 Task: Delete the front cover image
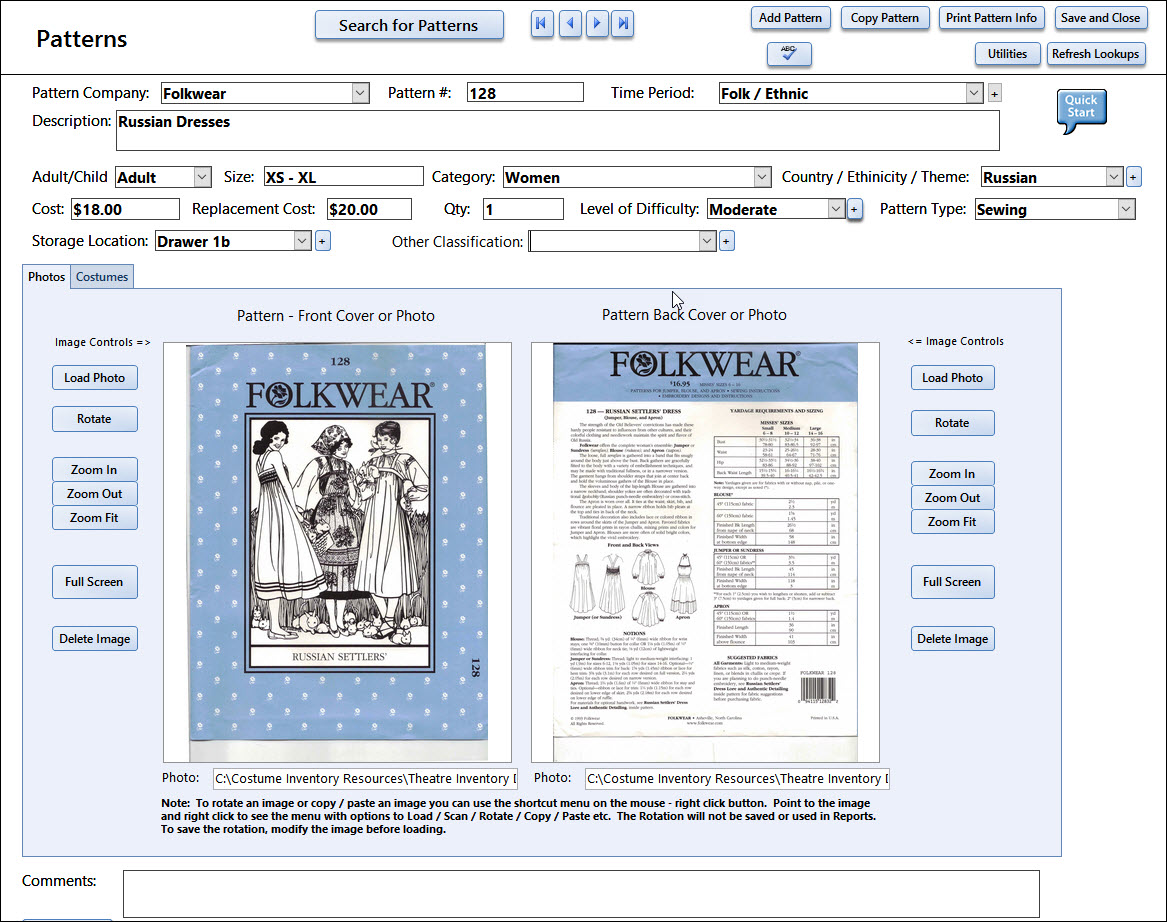click(95, 638)
